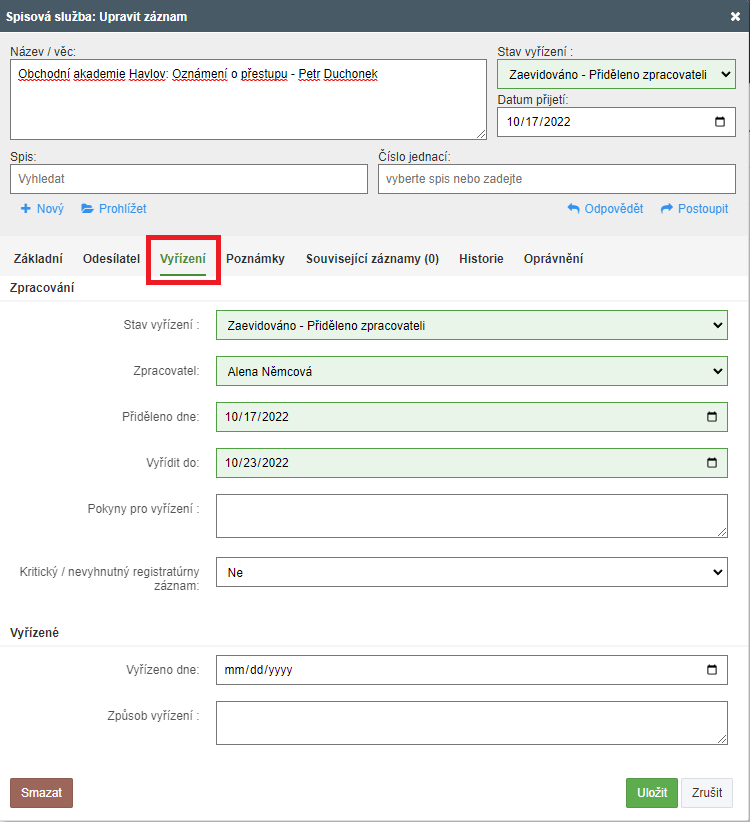The width and height of the screenshot is (750, 822).
Task: Click into Pokyny pro vyřízení text area
Action: [472, 516]
